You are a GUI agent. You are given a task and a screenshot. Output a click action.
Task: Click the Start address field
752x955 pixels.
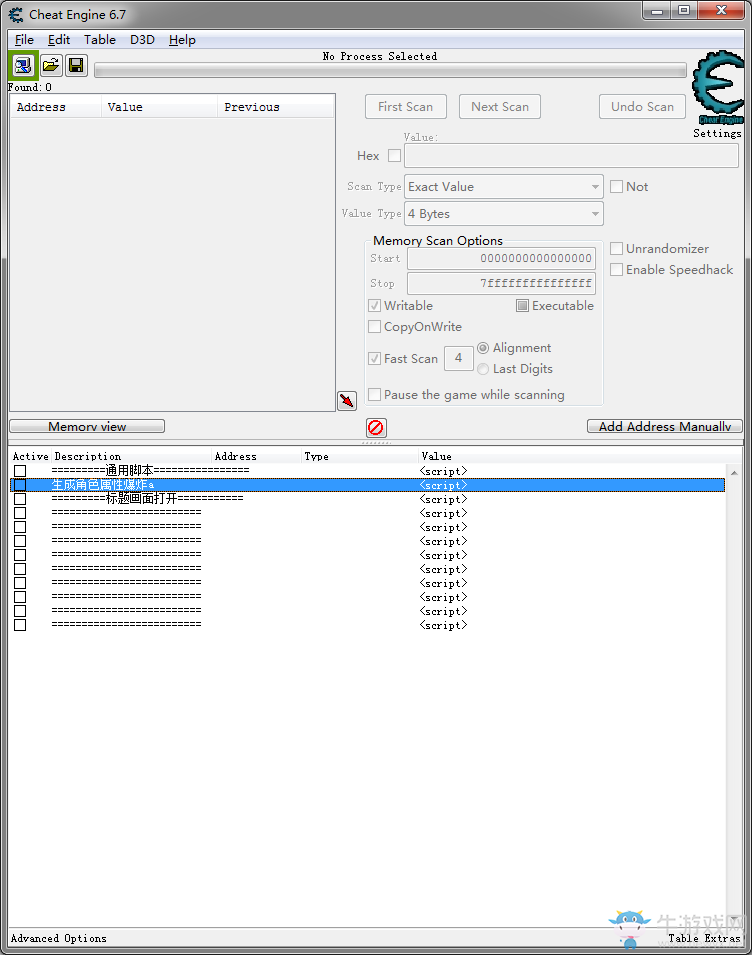click(501, 258)
